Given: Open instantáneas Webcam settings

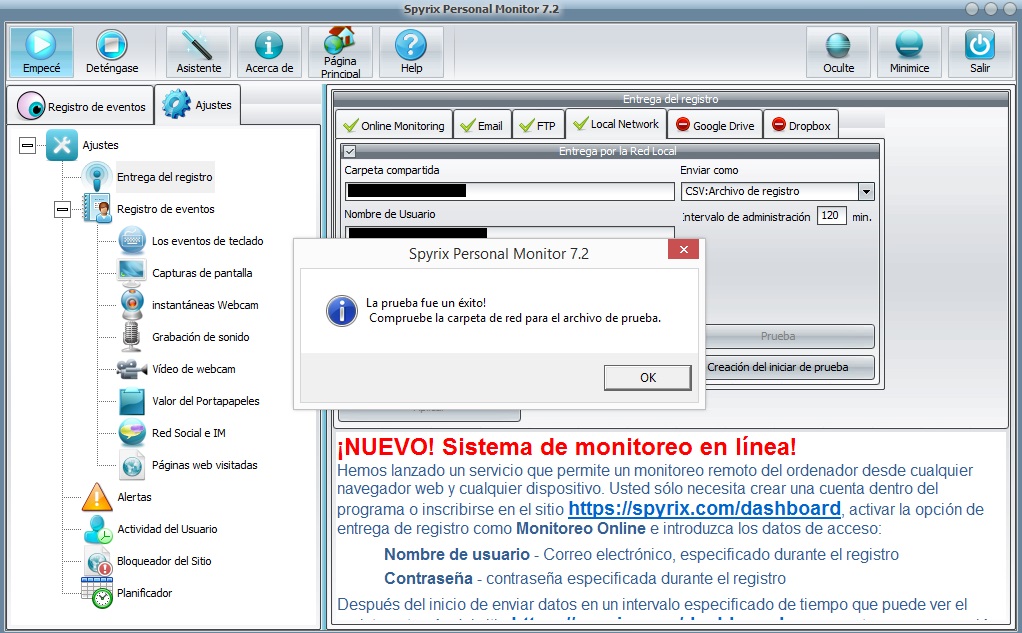Looking at the screenshot, I should coord(205,304).
